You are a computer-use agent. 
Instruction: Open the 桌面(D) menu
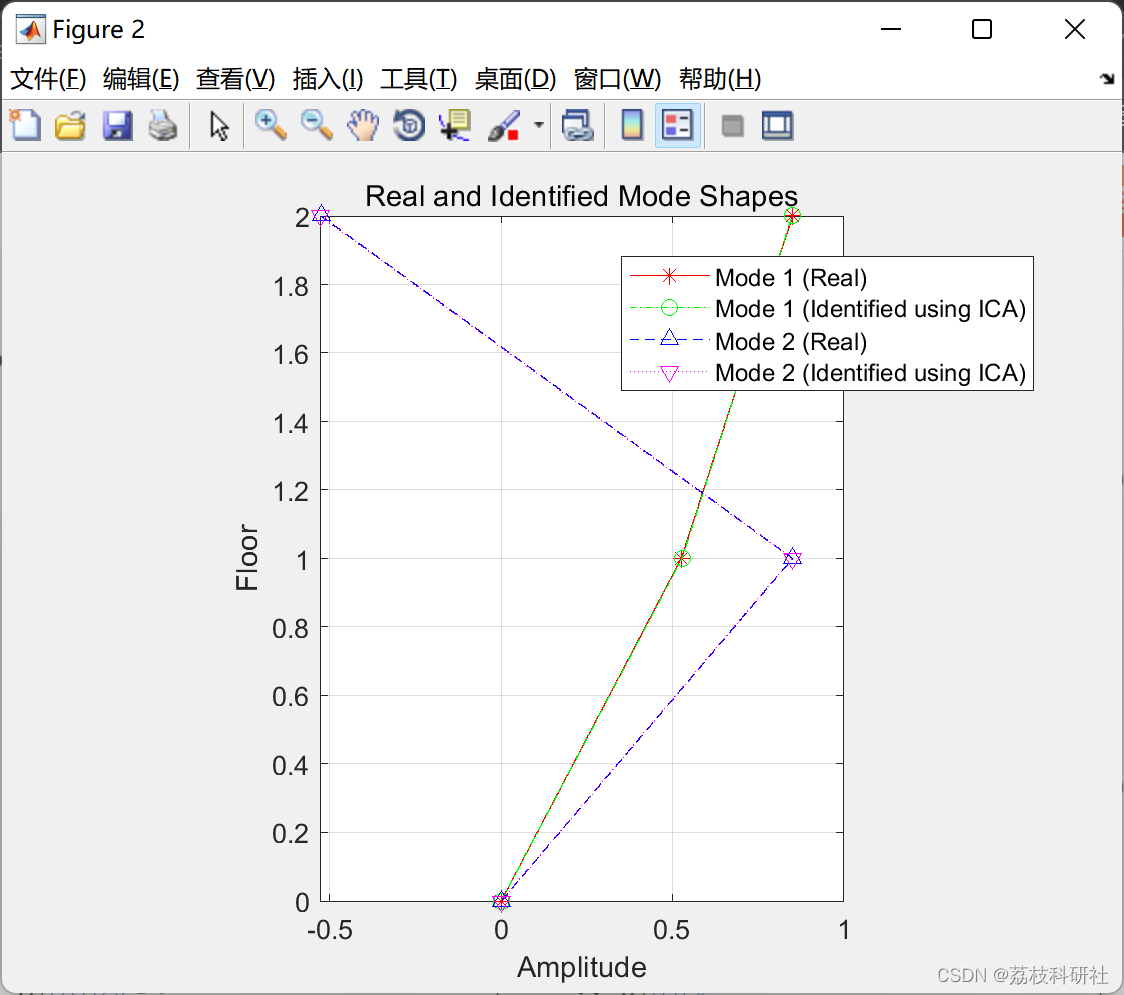click(515, 79)
